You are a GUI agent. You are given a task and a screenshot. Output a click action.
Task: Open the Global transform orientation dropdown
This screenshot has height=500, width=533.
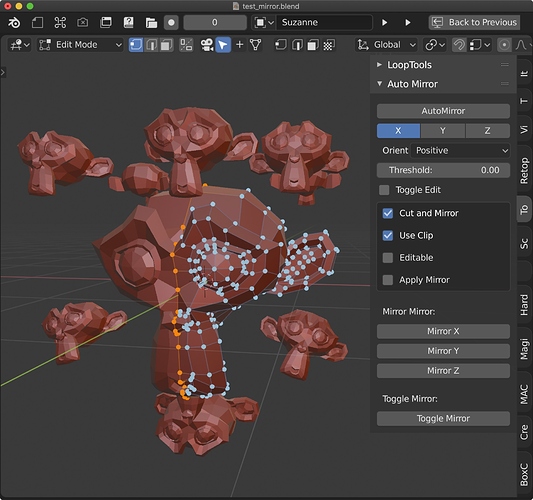coord(386,45)
